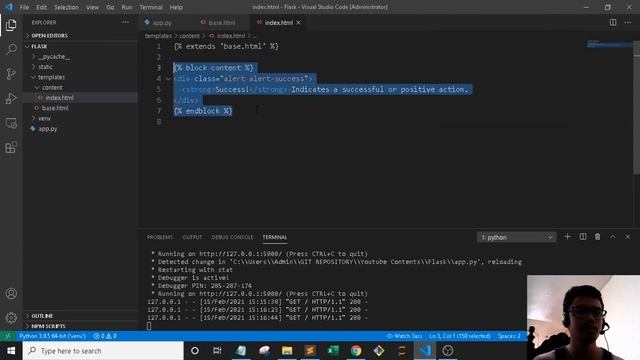Expand the static folder
Viewport: 640px width, 360px height.
coord(45,67)
